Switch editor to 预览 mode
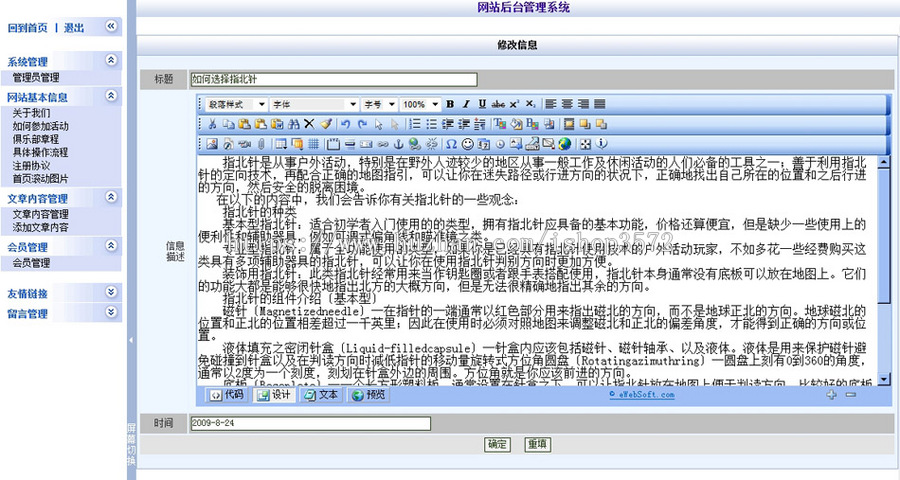This screenshot has height=480, width=900. point(368,395)
